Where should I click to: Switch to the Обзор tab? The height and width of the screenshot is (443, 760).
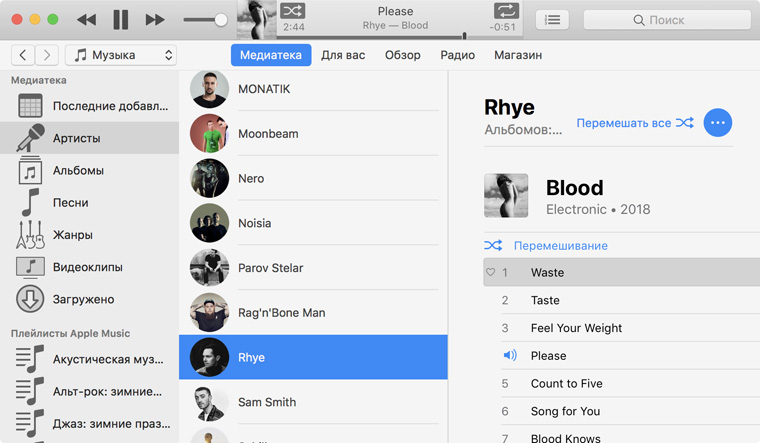tap(403, 55)
